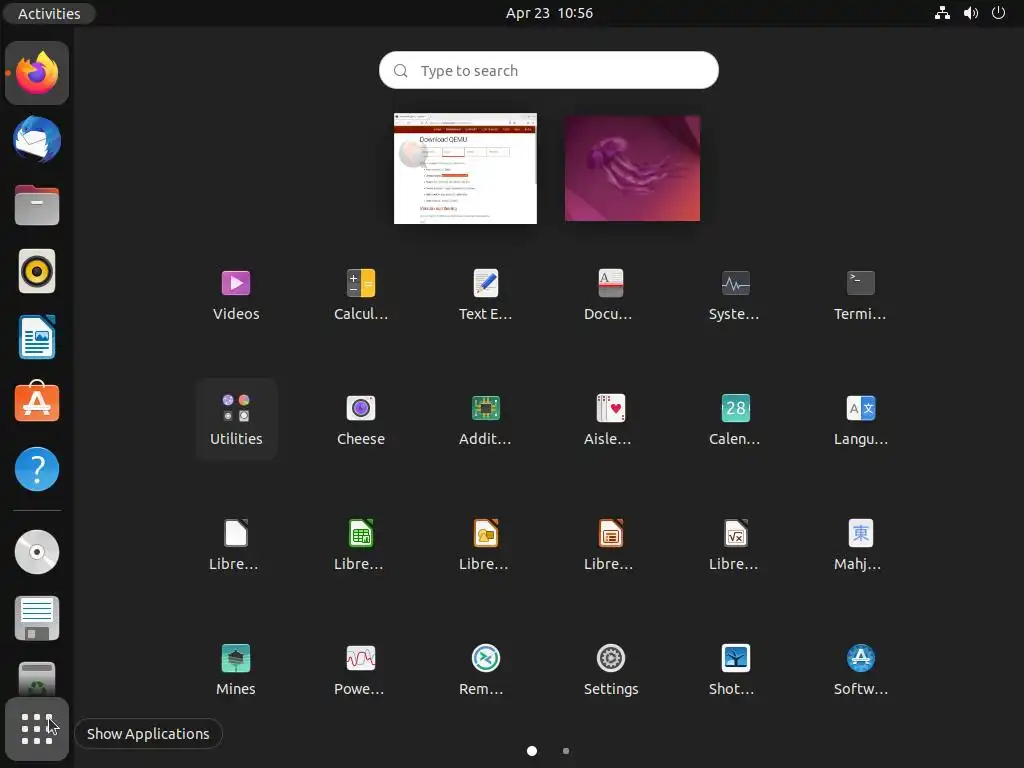Focus the "Type to search" field

pos(549,70)
